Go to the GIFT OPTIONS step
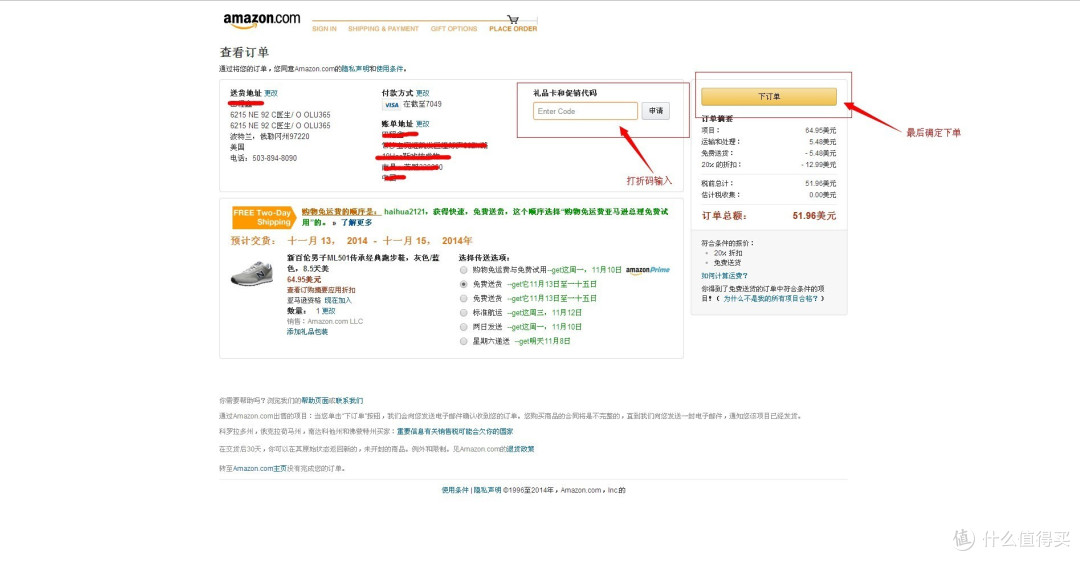Image resolution: width=1080 pixels, height=561 pixels. (x=454, y=29)
